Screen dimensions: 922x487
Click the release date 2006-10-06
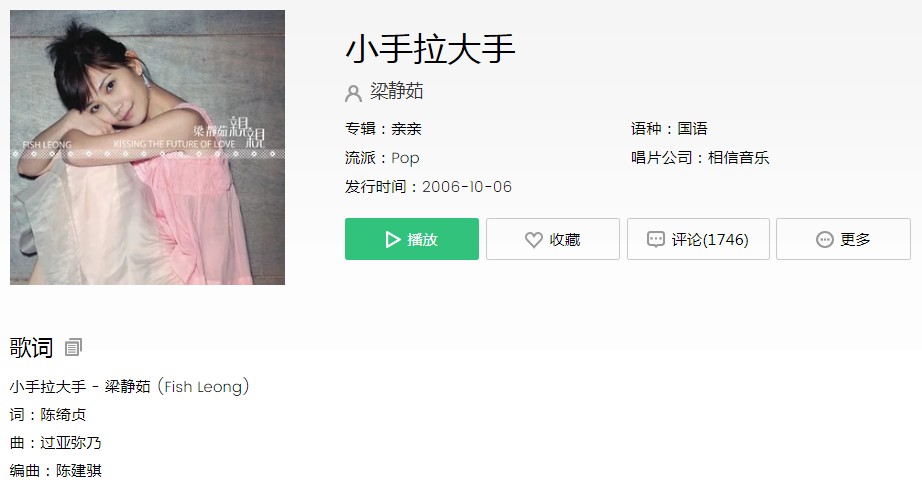click(x=467, y=187)
